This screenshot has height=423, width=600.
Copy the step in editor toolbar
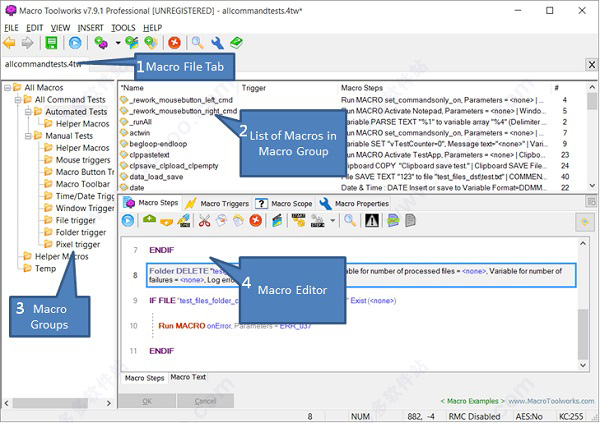pos(221,221)
